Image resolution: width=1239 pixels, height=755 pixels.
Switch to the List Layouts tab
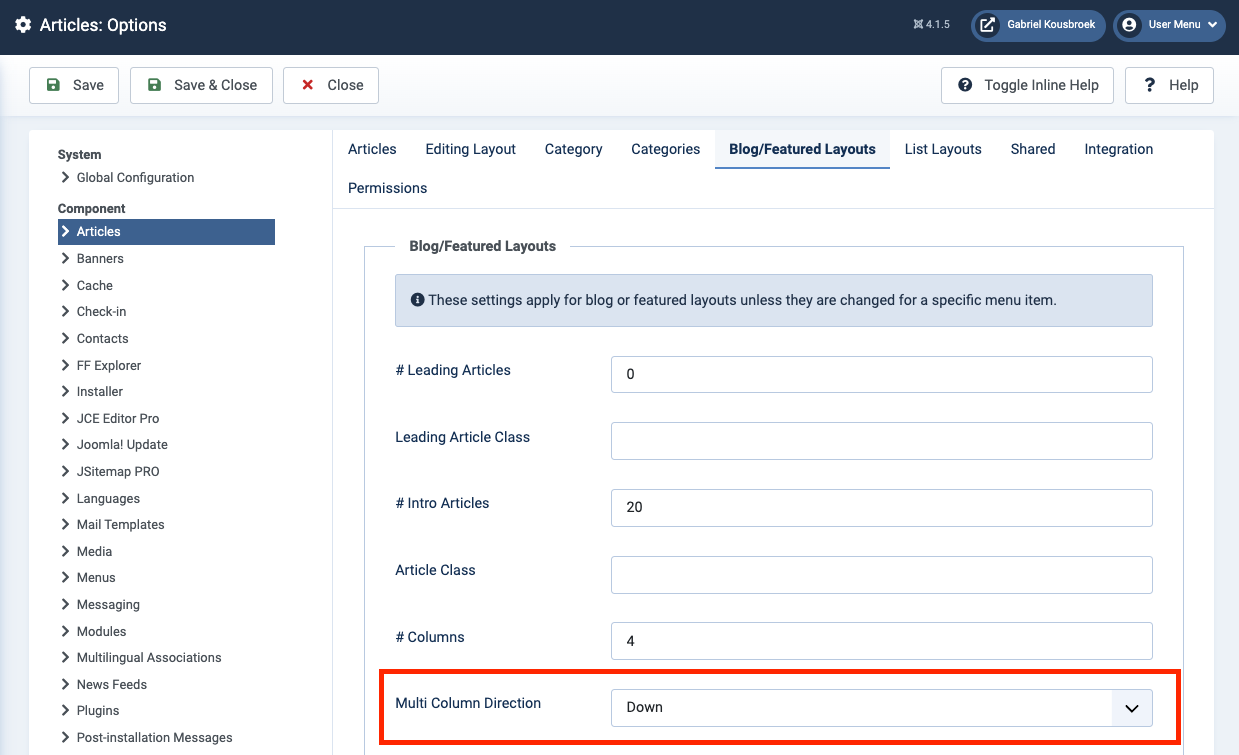point(942,149)
